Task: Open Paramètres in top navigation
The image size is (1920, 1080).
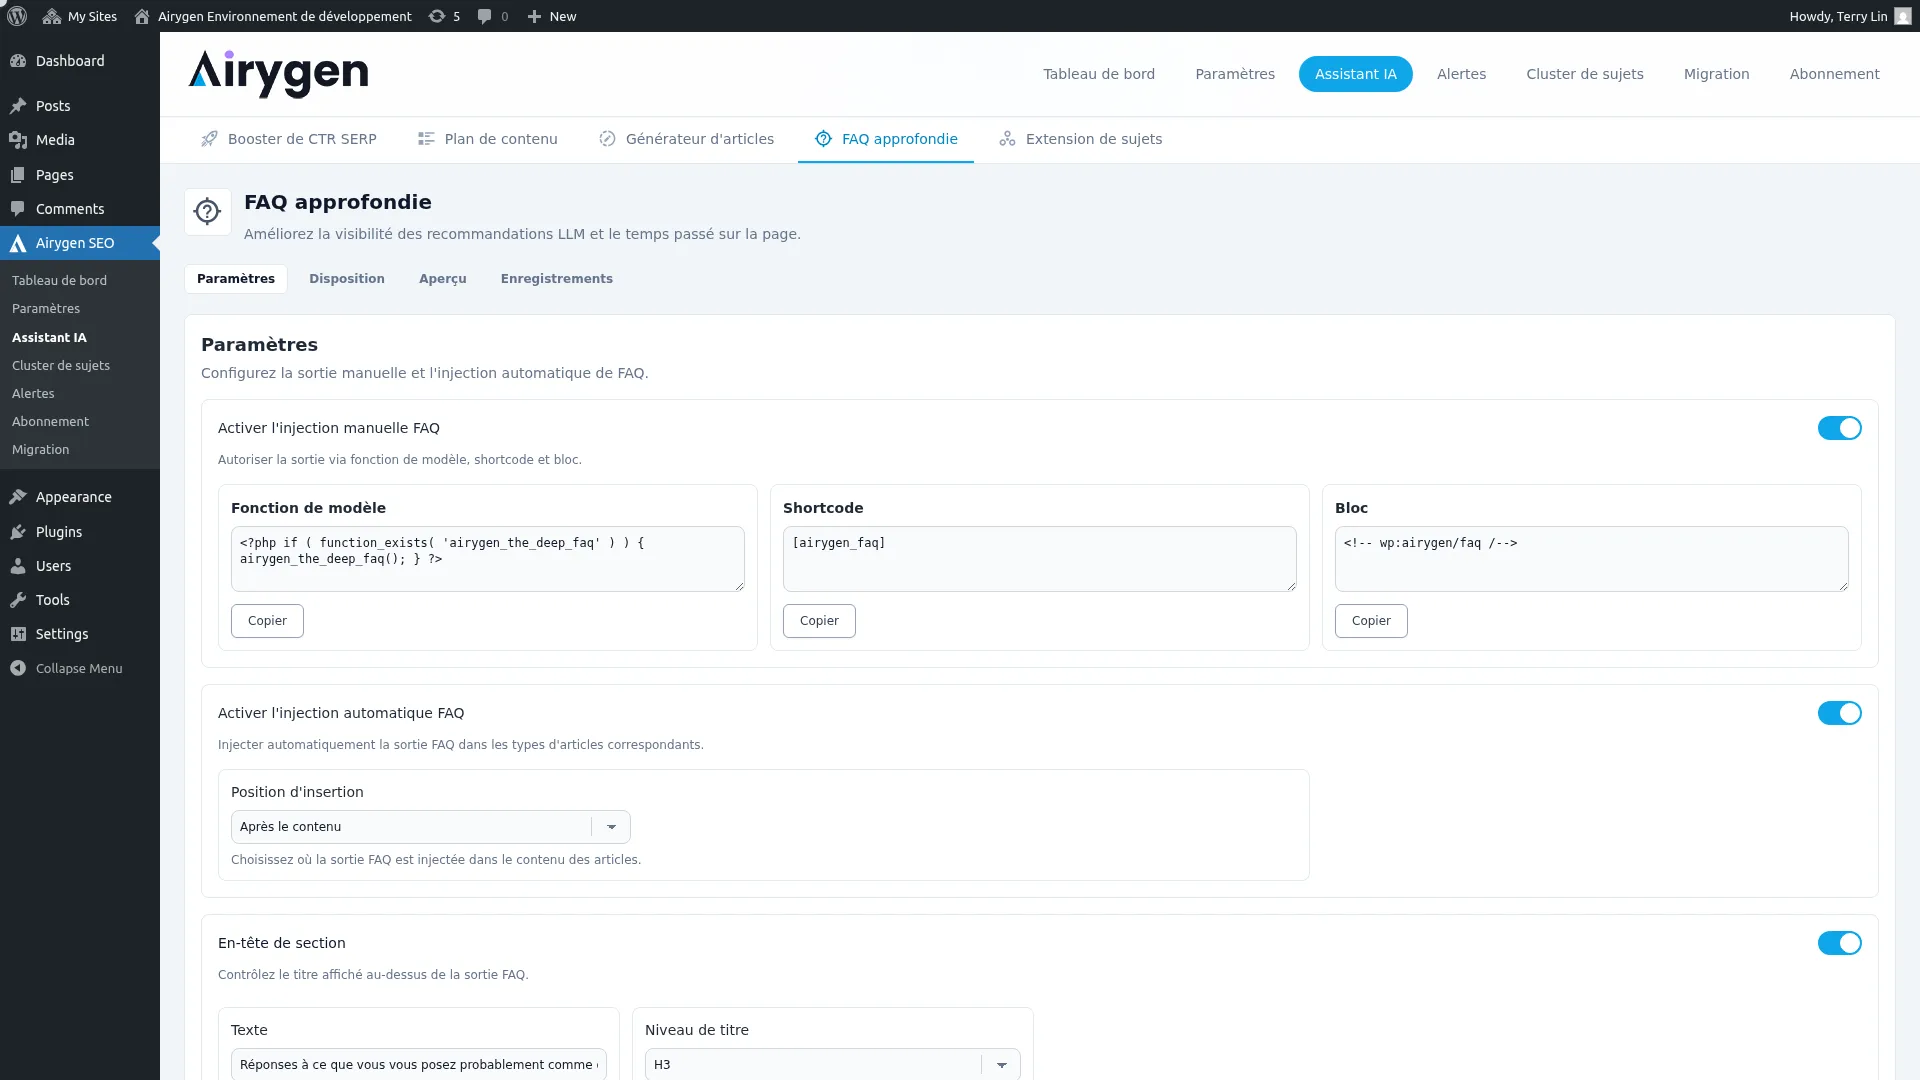Action: [x=1235, y=74]
